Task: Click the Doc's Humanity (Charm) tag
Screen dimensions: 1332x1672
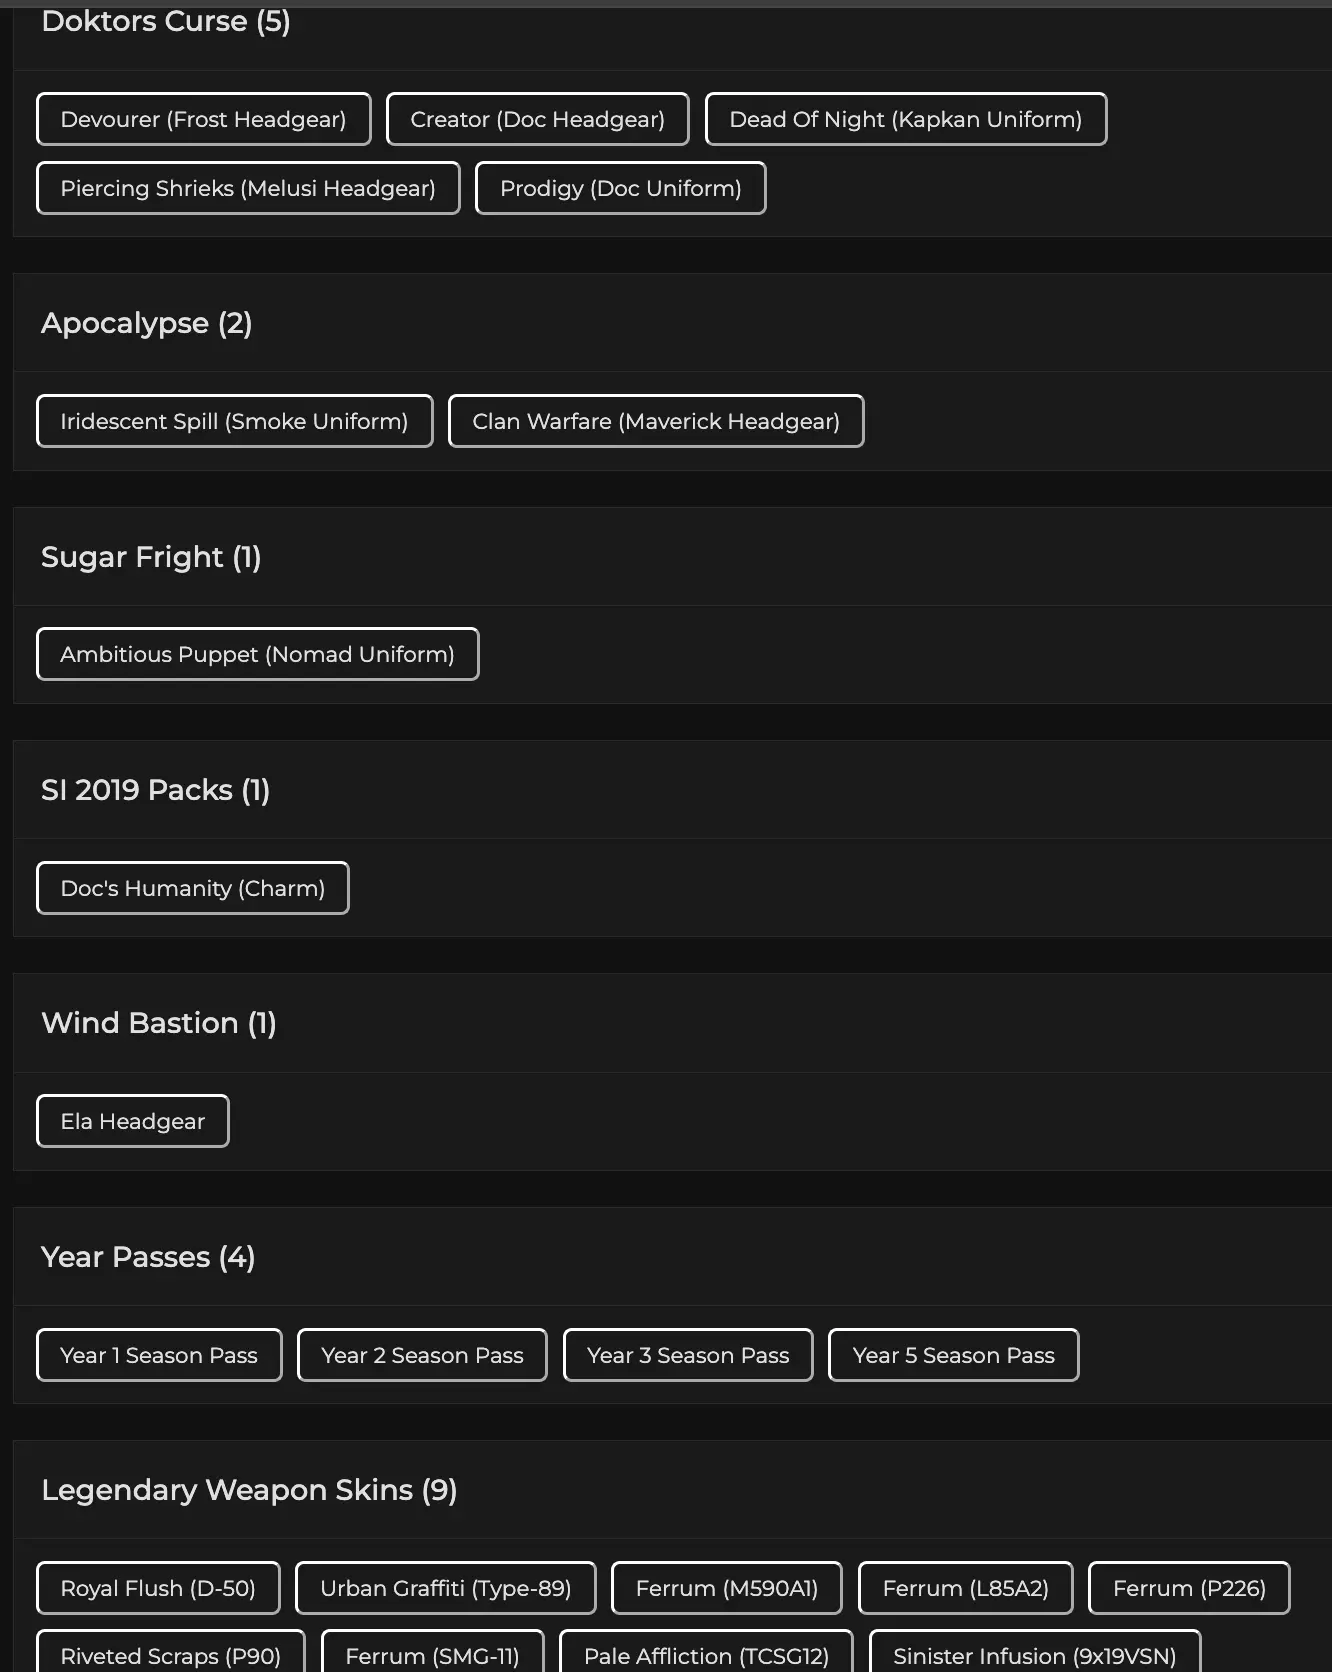Action: tap(192, 888)
